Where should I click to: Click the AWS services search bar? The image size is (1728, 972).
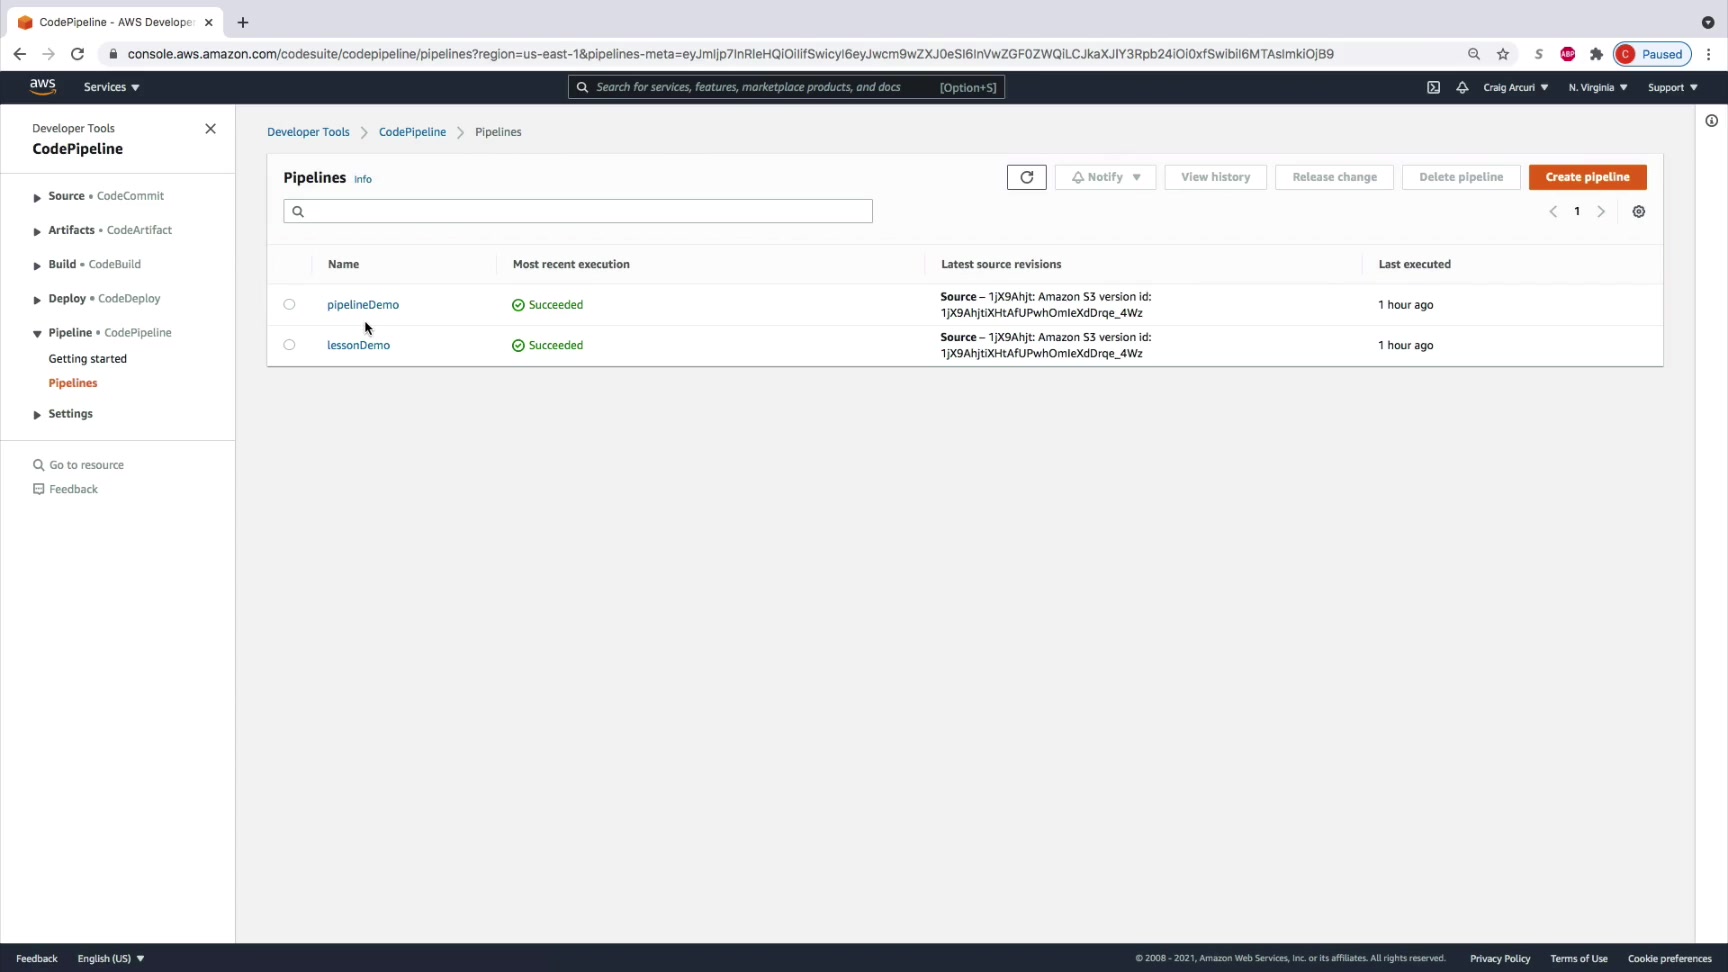click(786, 87)
